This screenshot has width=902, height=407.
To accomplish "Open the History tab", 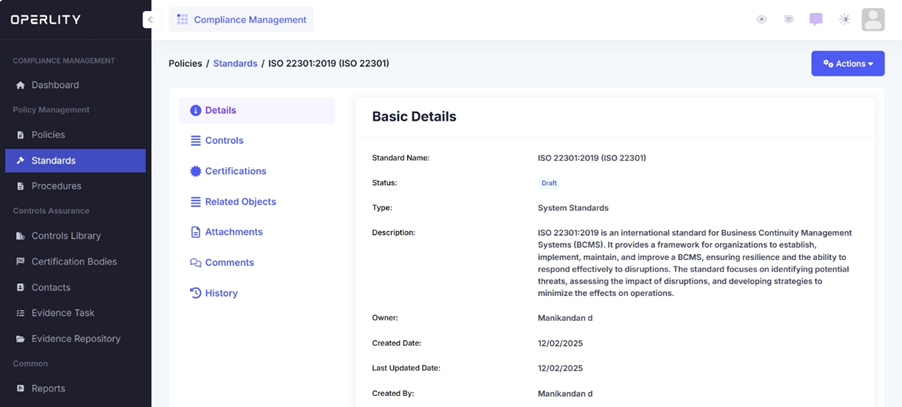I will click(221, 293).
